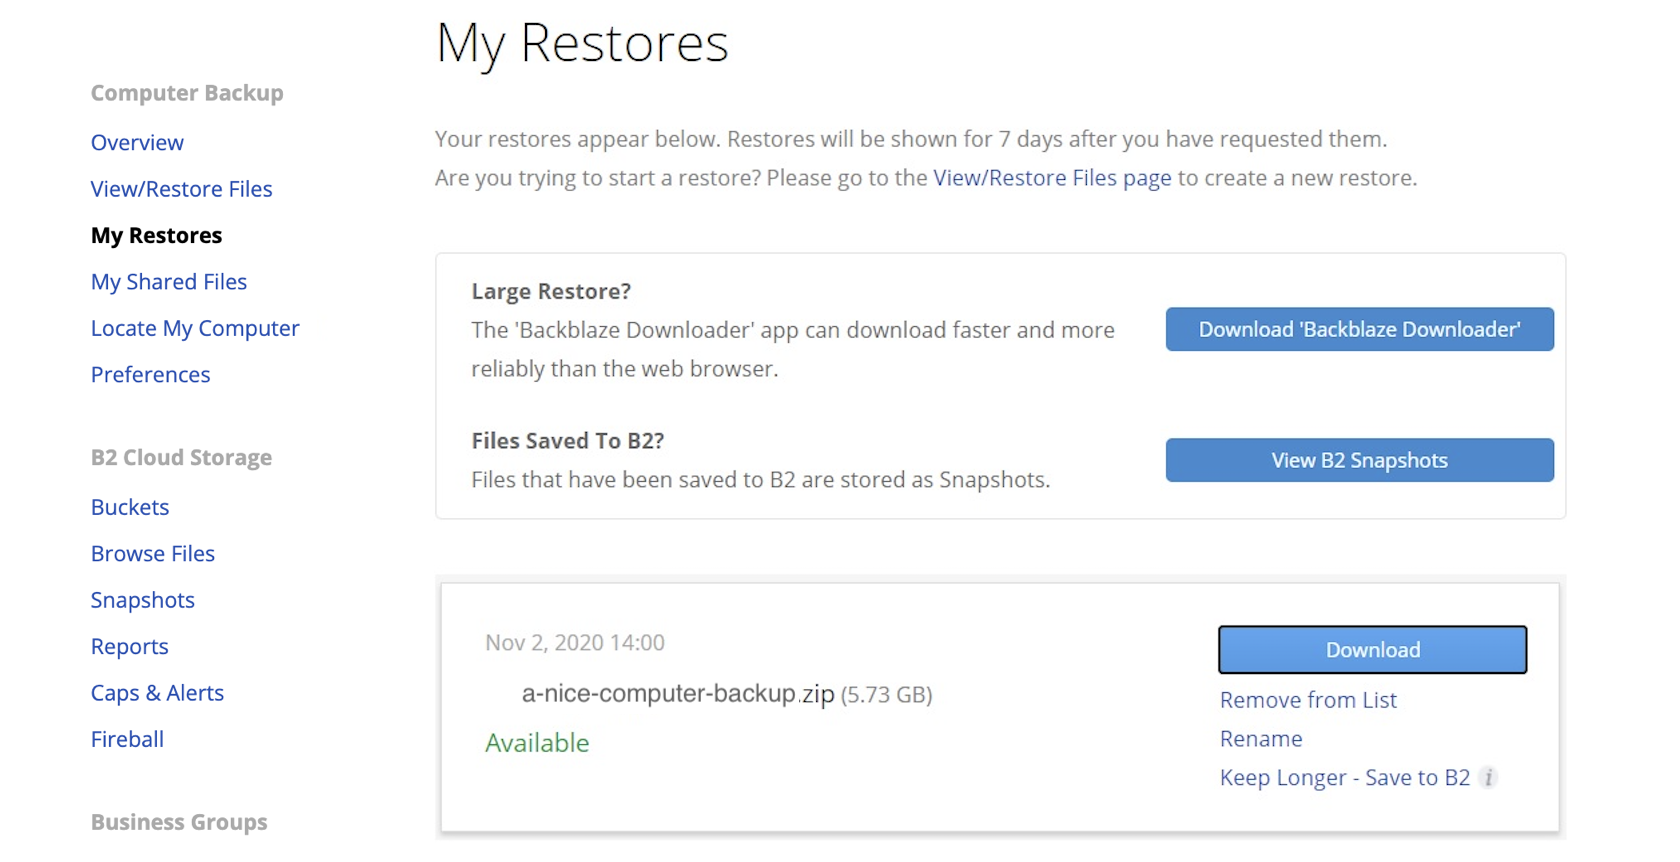Follow View/Restore Files page link in description
This screenshot has height=862, width=1680.
pyautogui.click(x=1052, y=178)
